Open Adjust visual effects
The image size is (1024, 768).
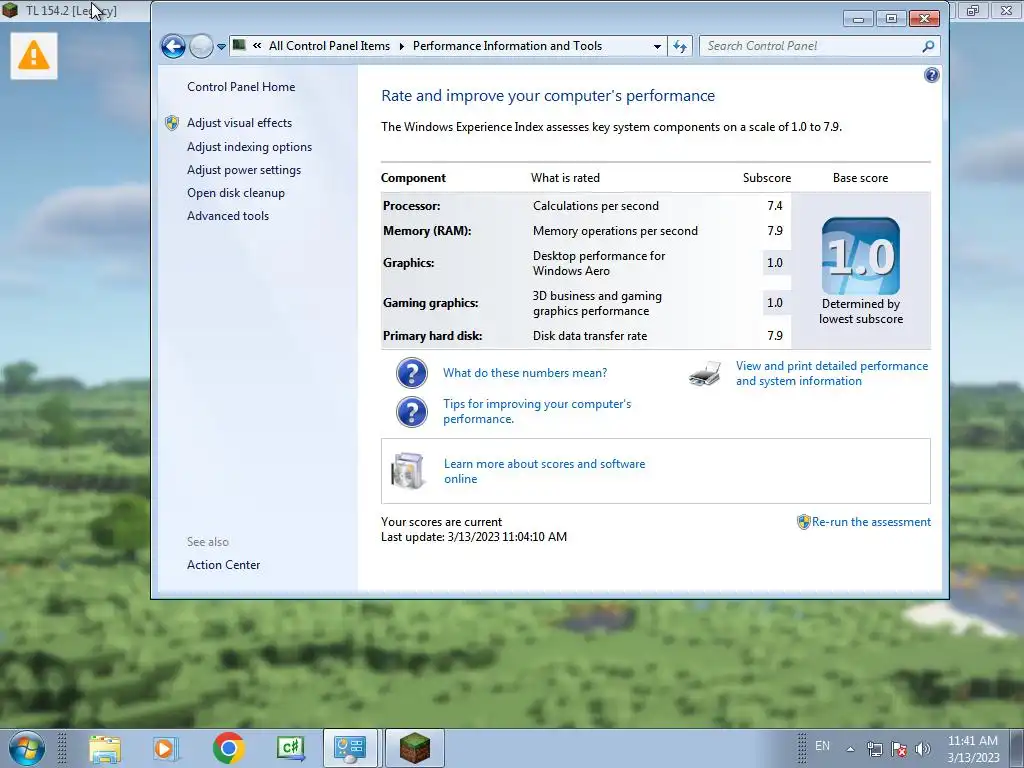tap(239, 123)
